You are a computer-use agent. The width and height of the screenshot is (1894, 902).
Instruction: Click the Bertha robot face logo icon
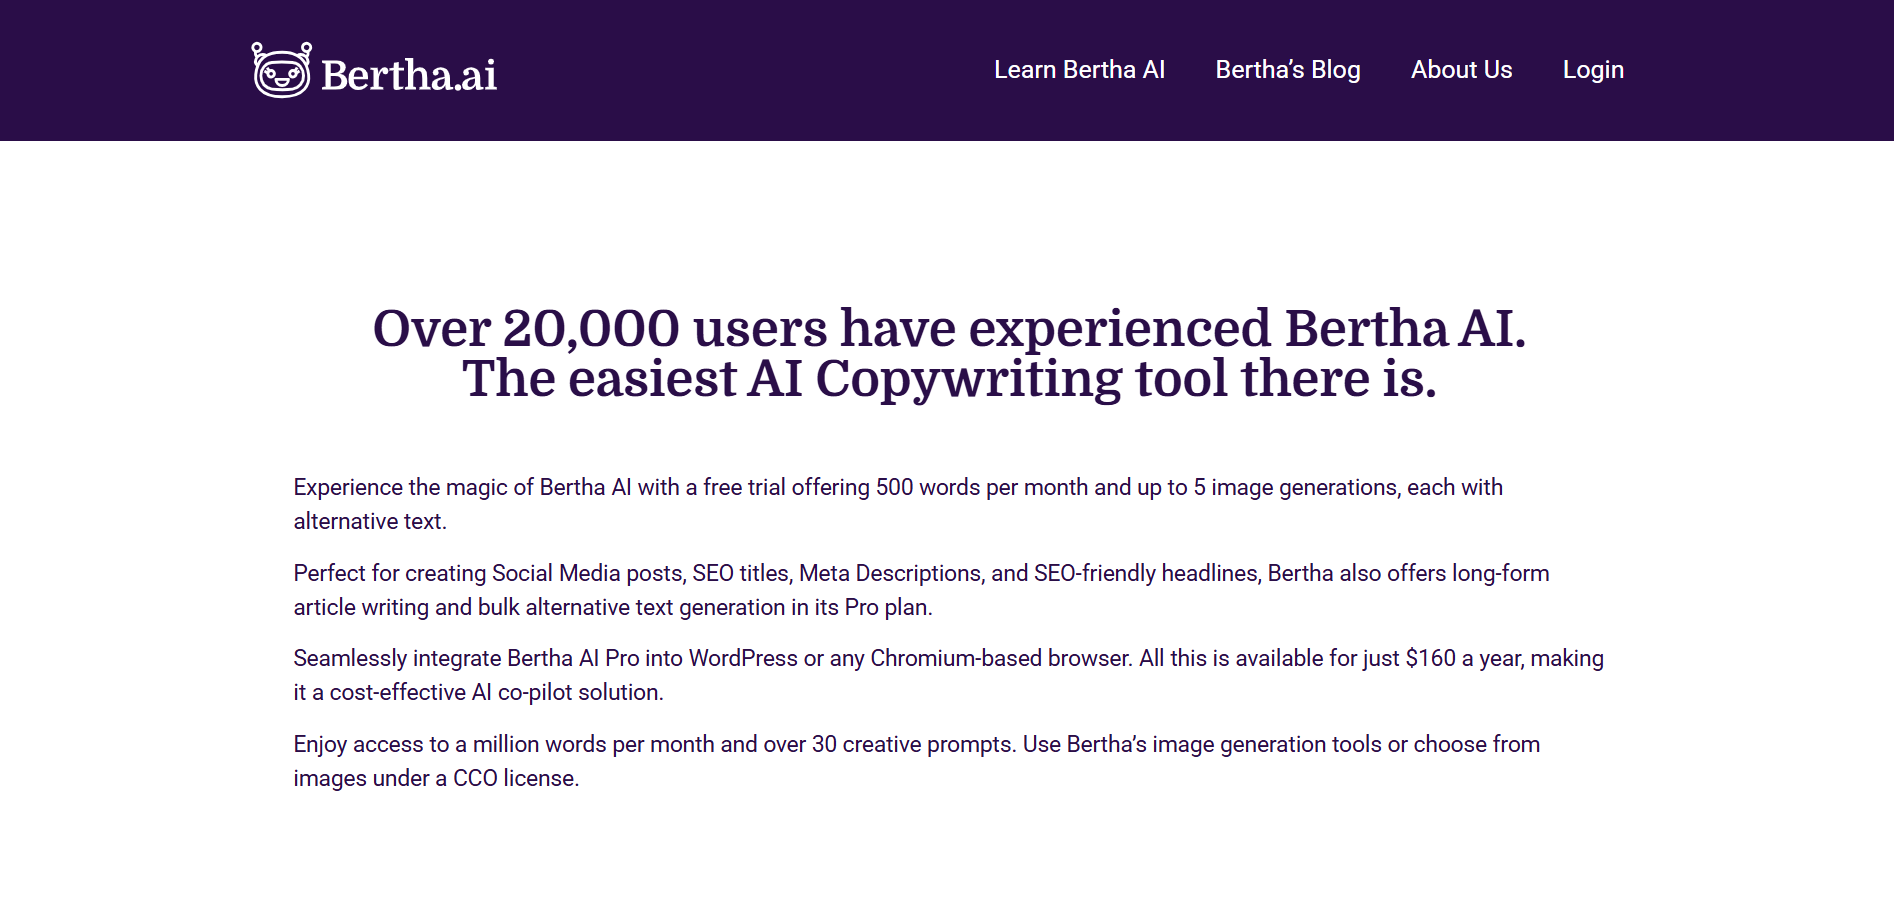281,71
